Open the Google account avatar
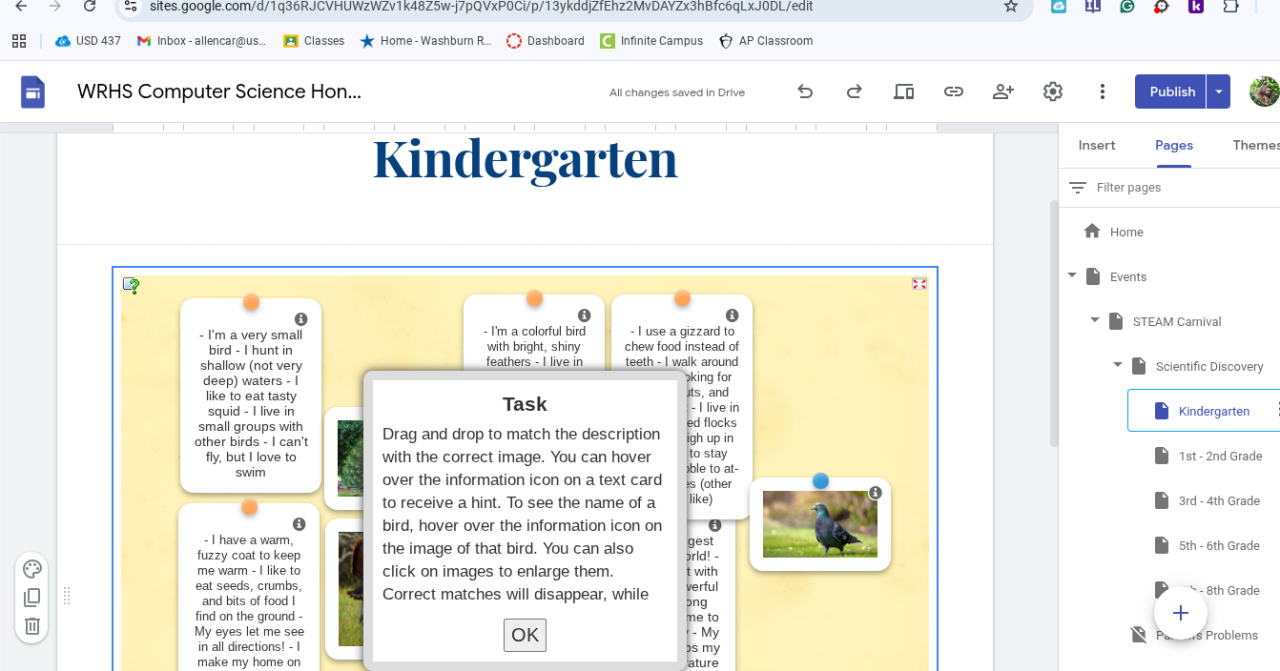 pyautogui.click(x=1264, y=92)
